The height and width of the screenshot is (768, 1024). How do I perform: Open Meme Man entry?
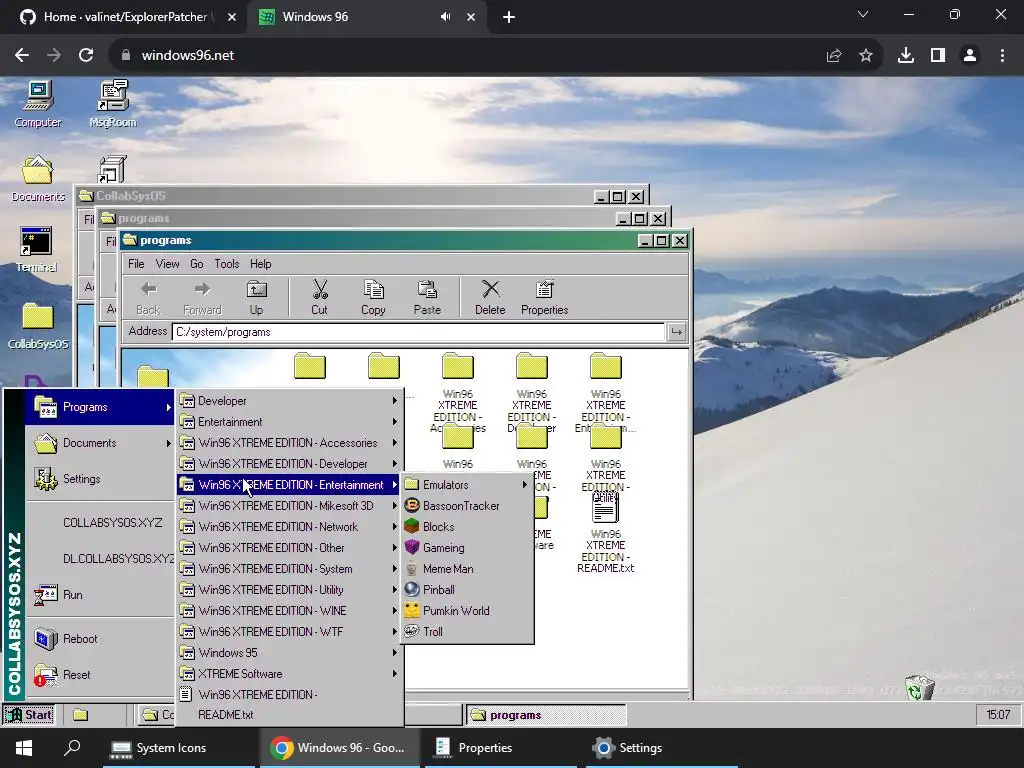[467, 568]
